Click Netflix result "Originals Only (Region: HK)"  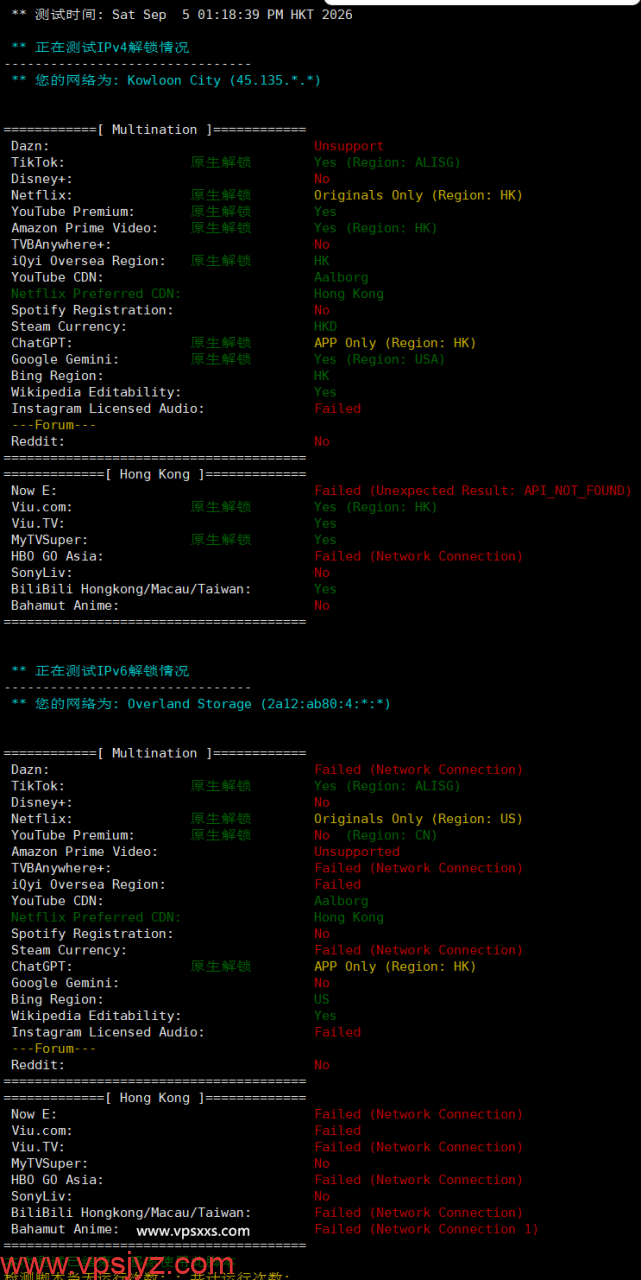click(418, 195)
